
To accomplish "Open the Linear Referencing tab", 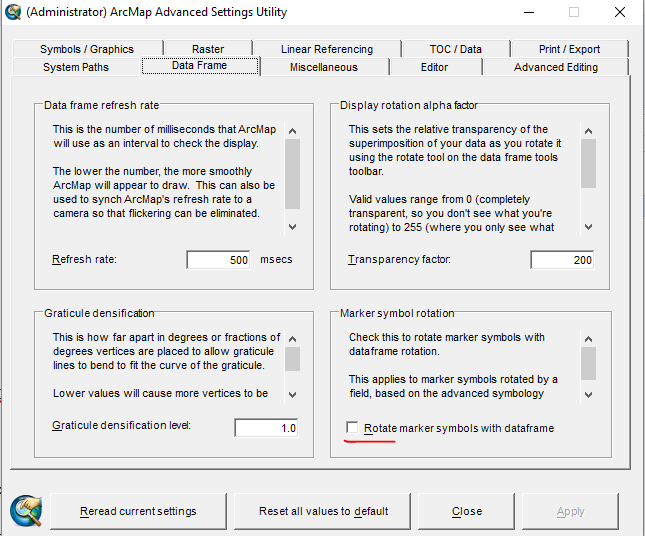I will click(x=326, y=49).
